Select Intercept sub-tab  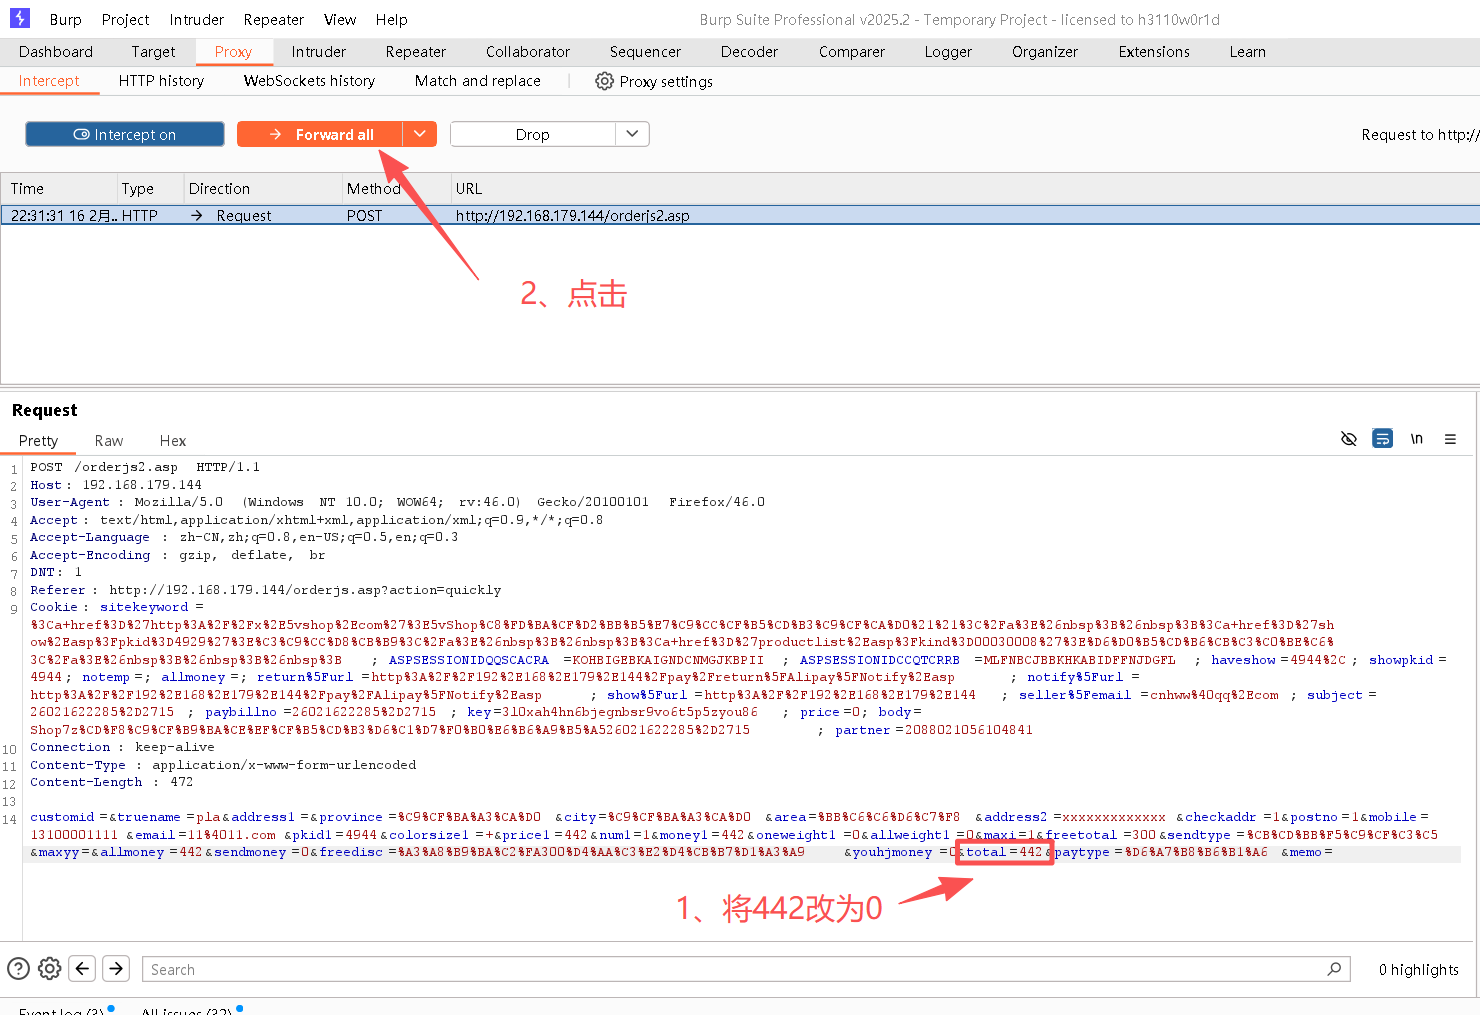tap(49, 81)
